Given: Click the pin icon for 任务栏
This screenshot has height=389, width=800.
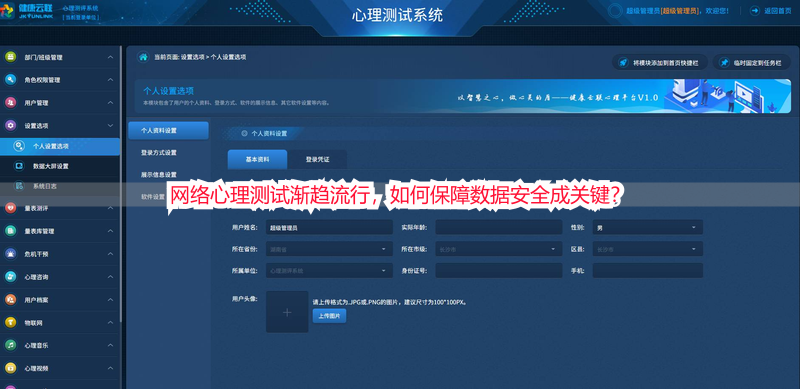Looking at the screenshot, I should pos(724,62).
